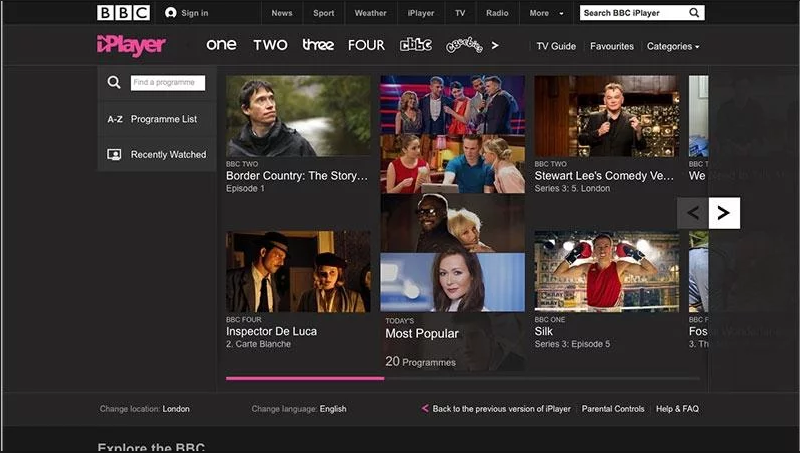This screenshot has height=453, width=800.
Task: Click the A-Z icon
Action: point(115,119)
